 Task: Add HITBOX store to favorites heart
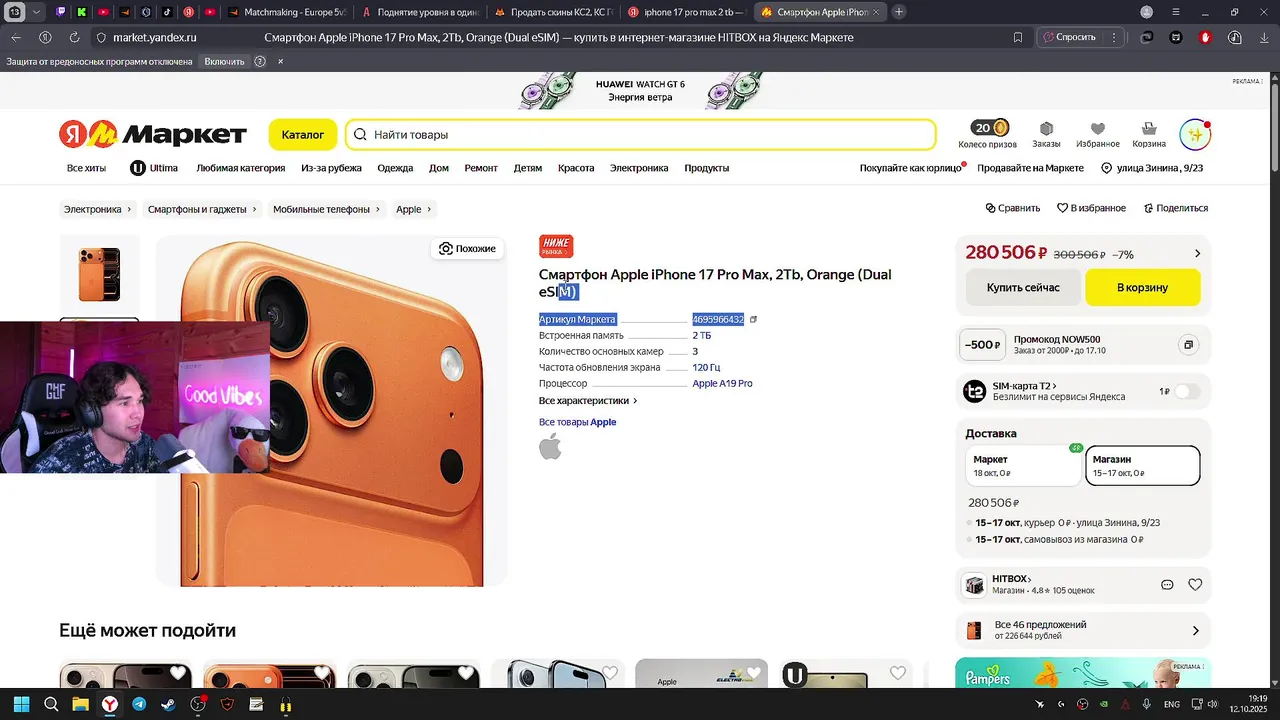coord(1195,585)
